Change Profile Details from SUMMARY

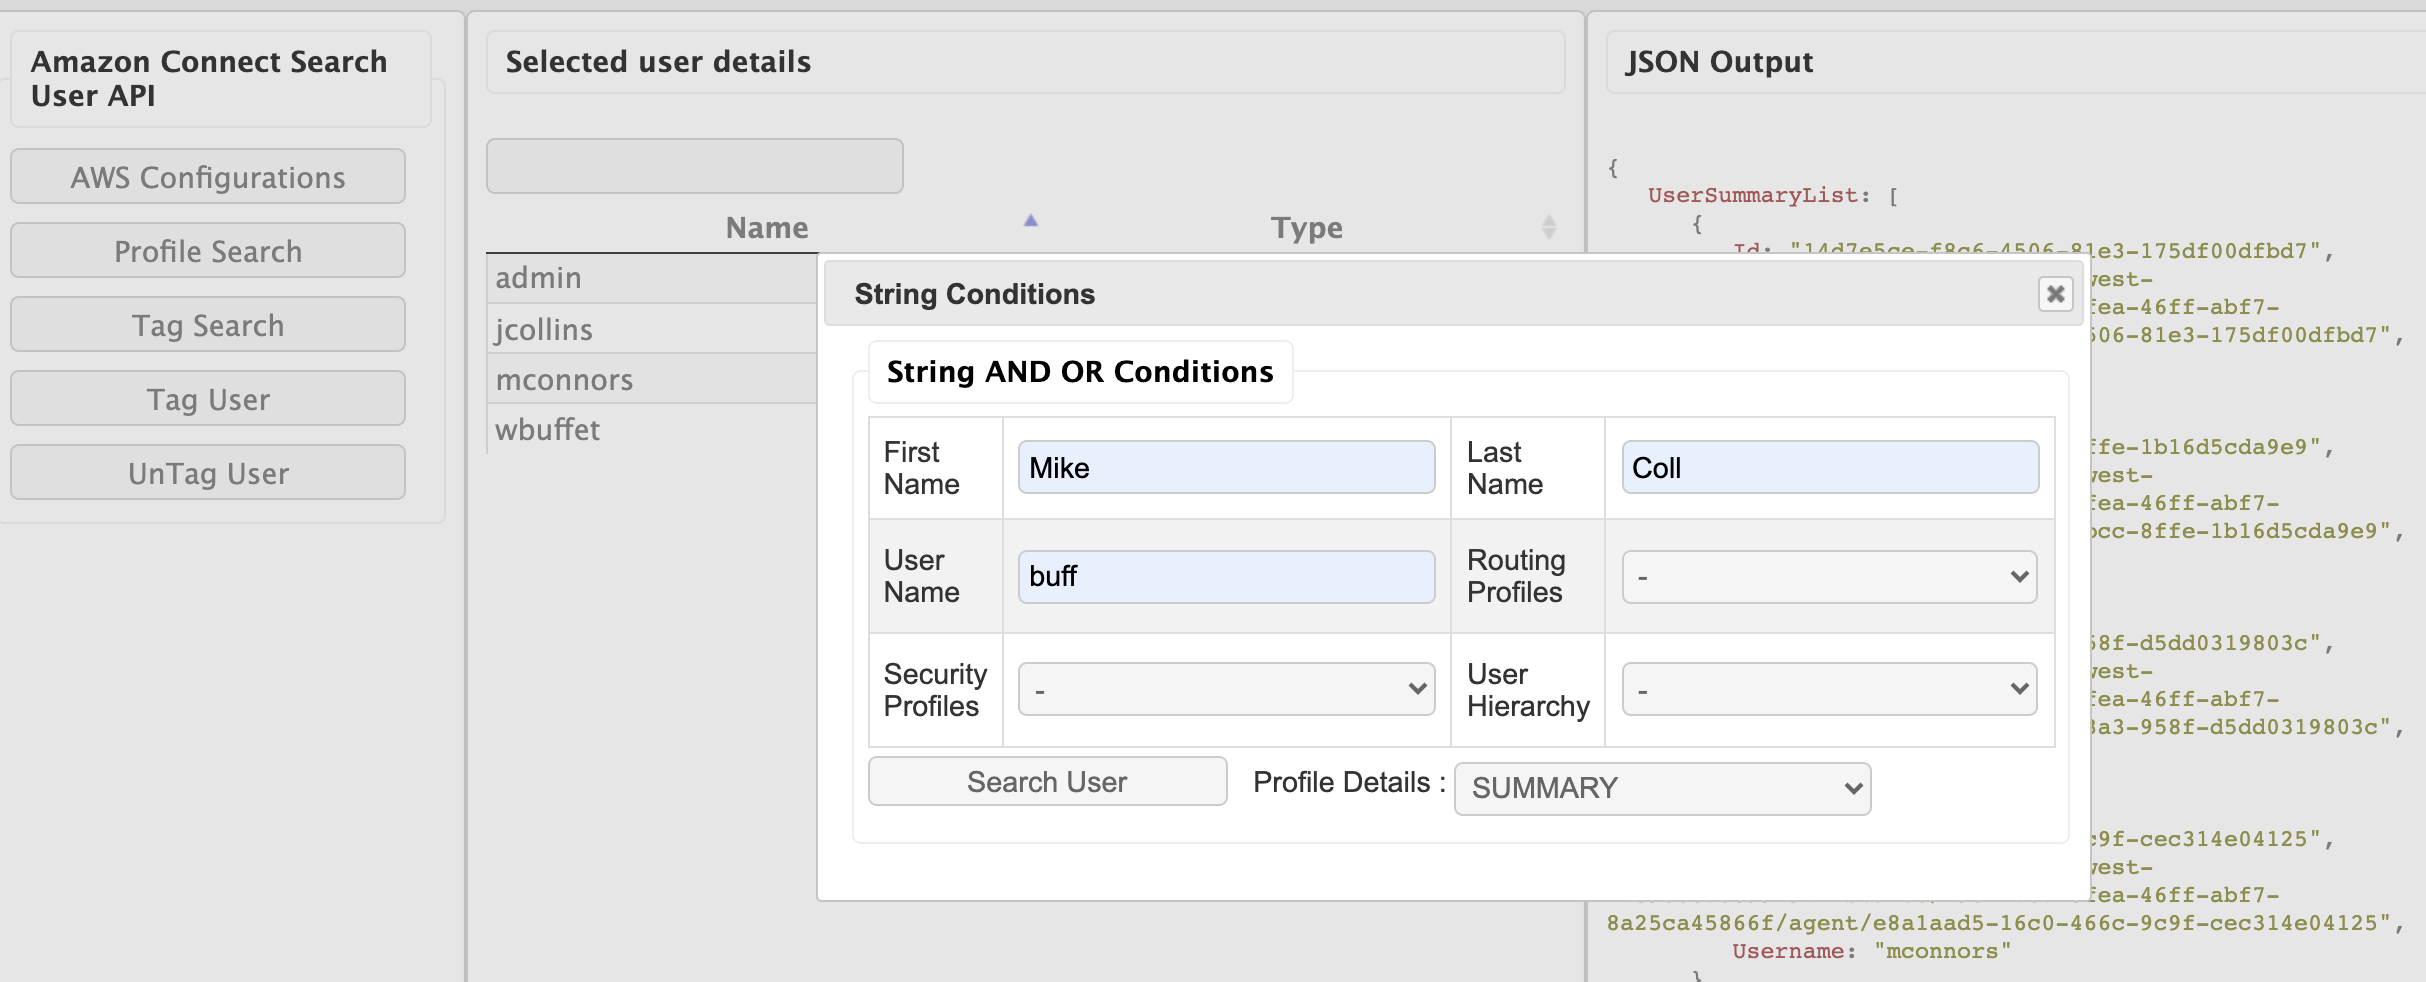1662,789
